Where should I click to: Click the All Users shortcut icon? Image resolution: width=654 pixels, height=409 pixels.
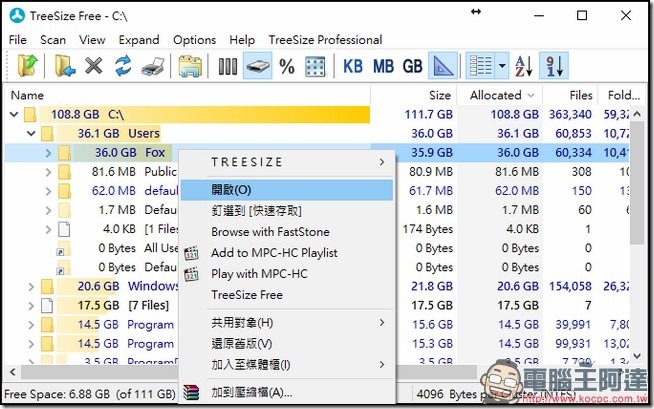click(63, 248)
